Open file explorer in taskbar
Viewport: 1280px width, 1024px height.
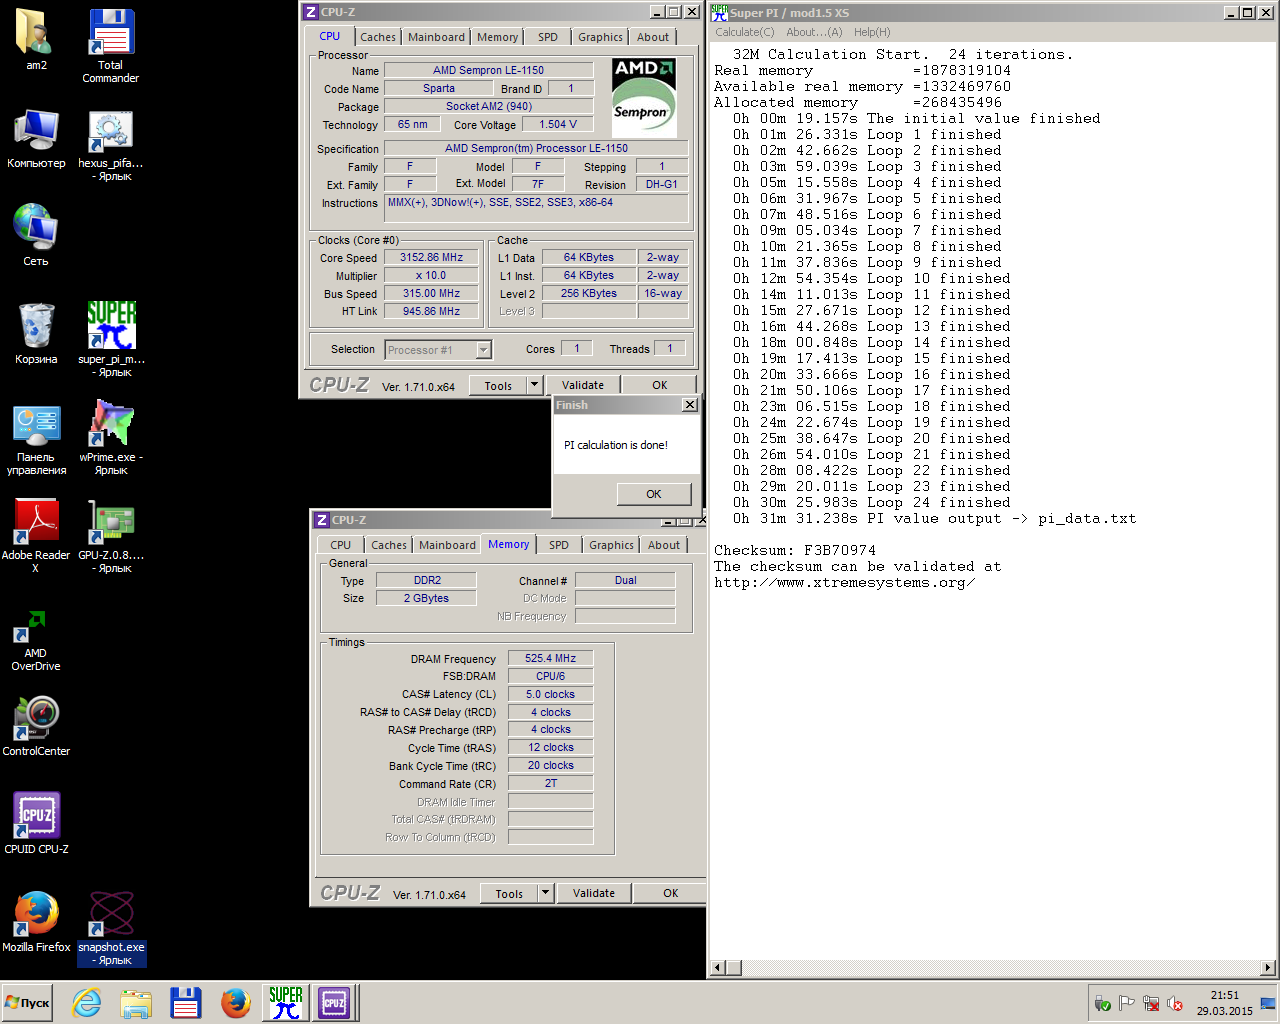click(x=136, y=1003)
